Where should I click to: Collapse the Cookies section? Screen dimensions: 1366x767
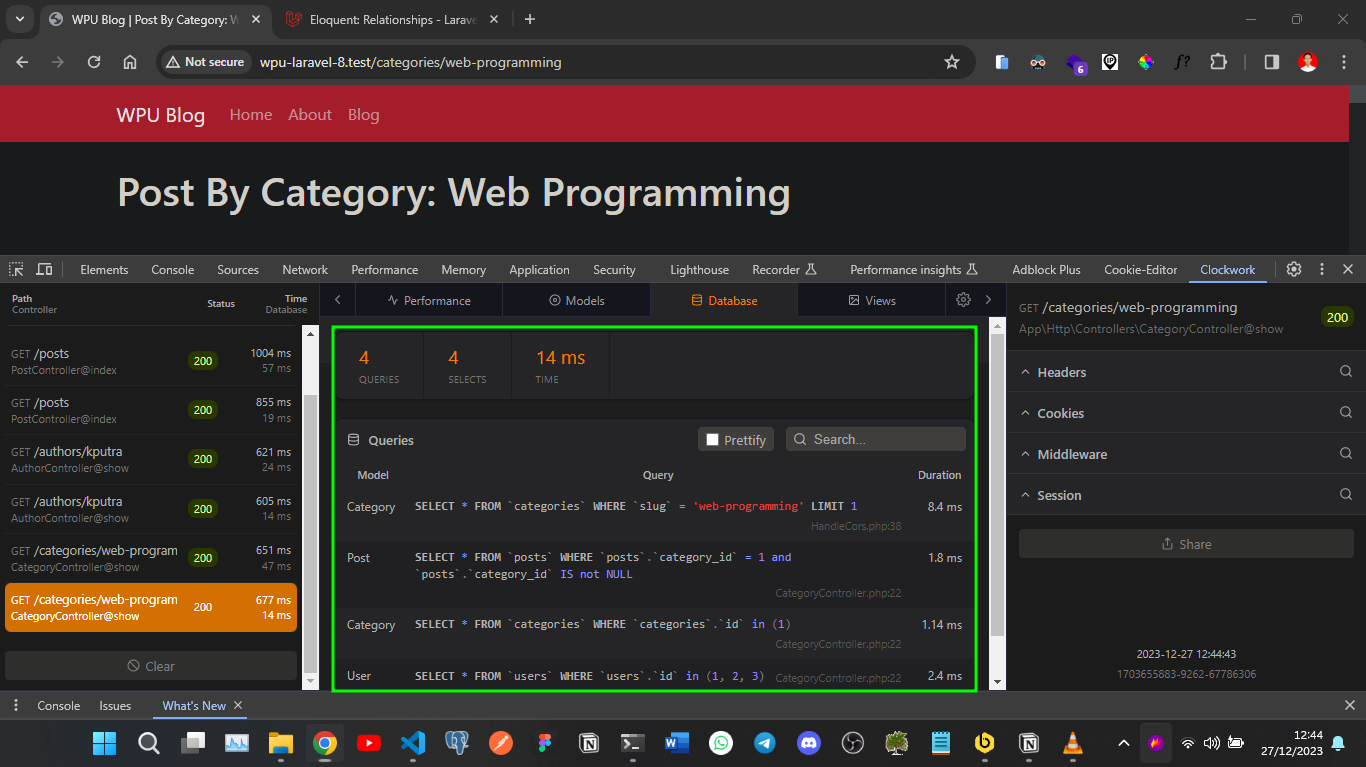coord(1025,412)
